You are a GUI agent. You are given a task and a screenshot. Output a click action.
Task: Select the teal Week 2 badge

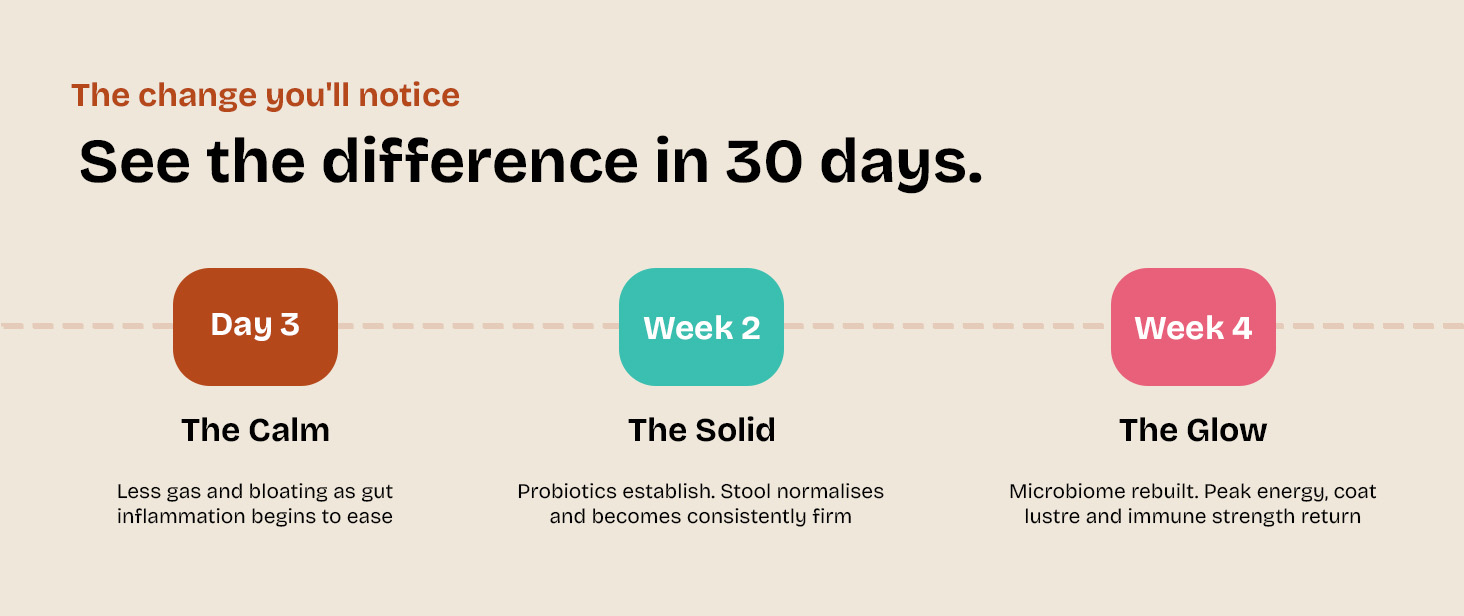coord(701,326)
